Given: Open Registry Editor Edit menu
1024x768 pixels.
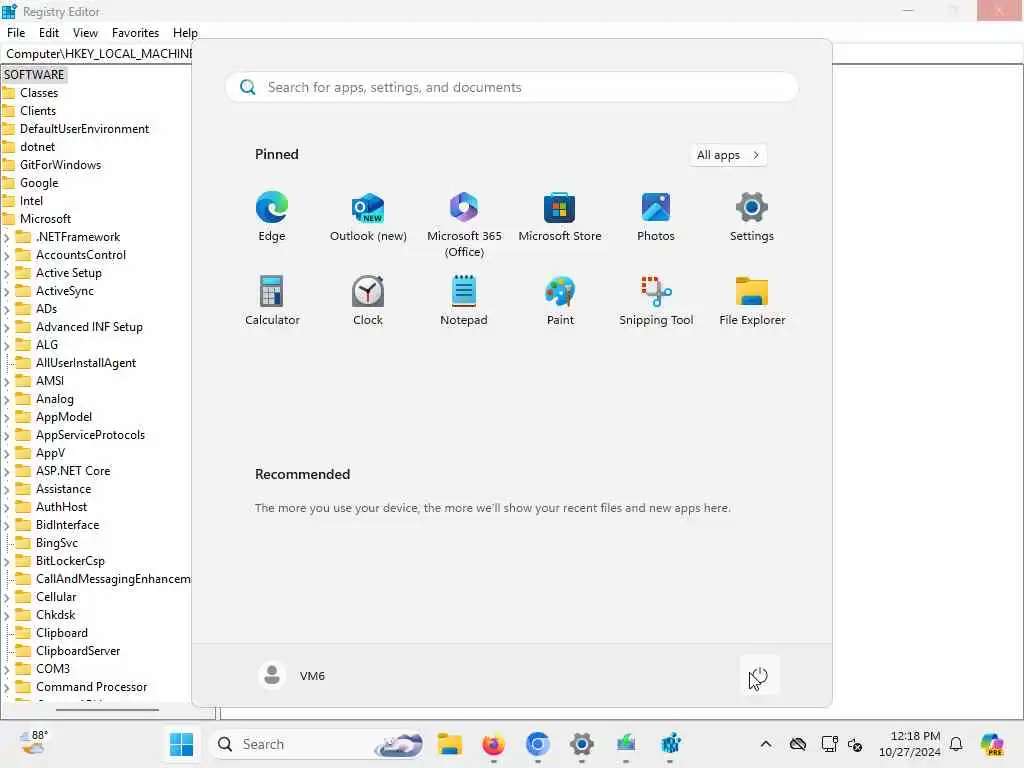Looking at the screenshot, I should pyautogui.click(x=48, y=33).
